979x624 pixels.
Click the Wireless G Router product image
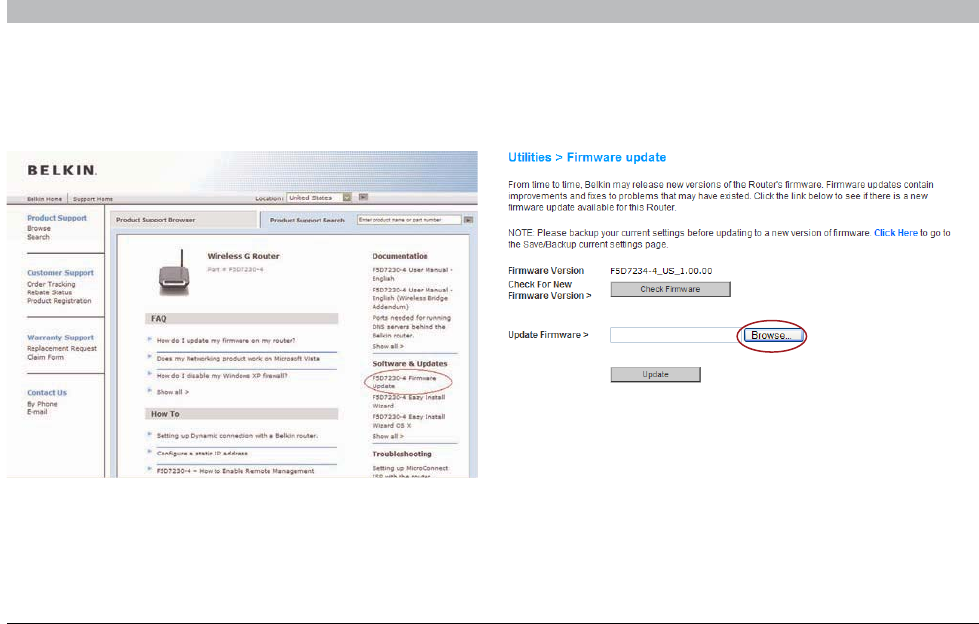pos(174,273)
